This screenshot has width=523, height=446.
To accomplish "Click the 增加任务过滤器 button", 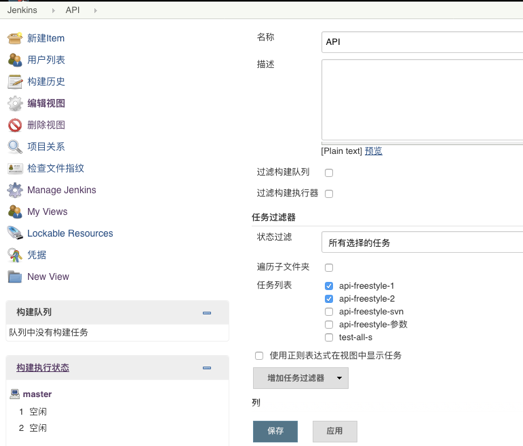I will click(301, 378).
